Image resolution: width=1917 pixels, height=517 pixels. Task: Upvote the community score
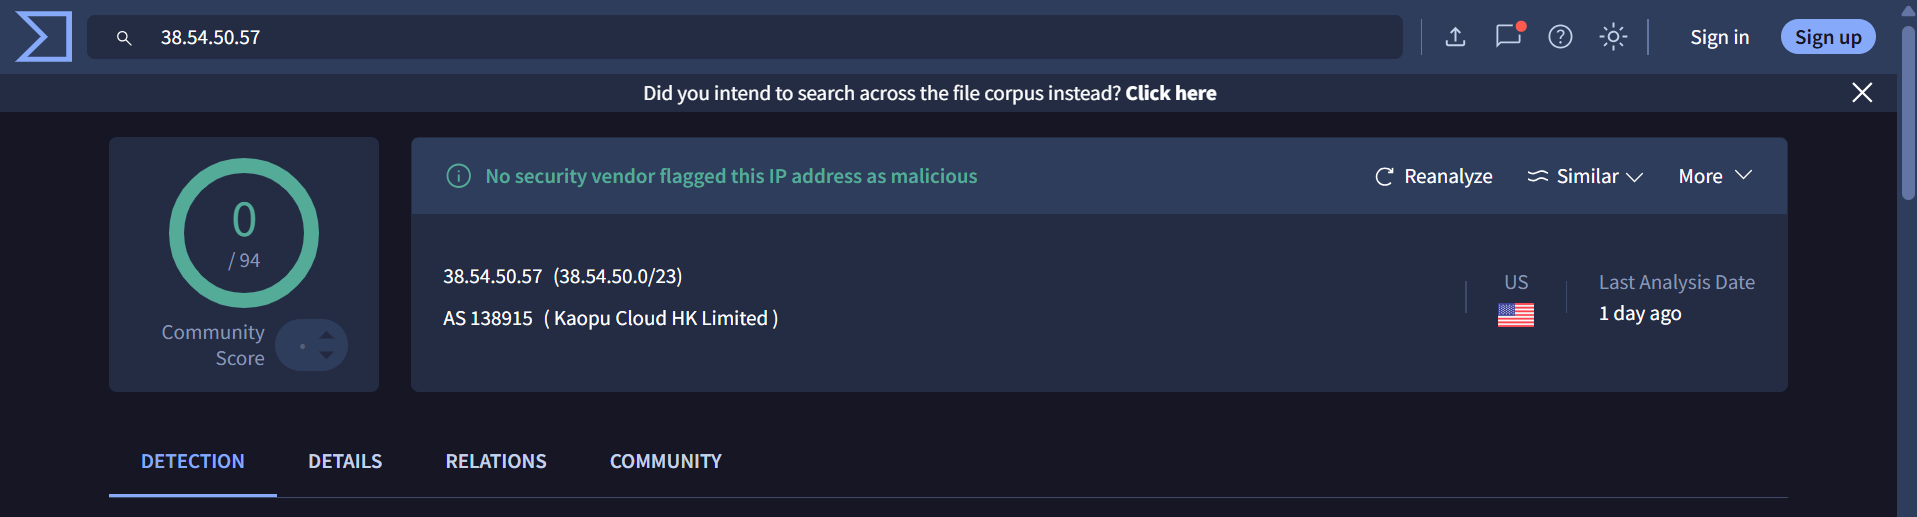click(327, 335)
